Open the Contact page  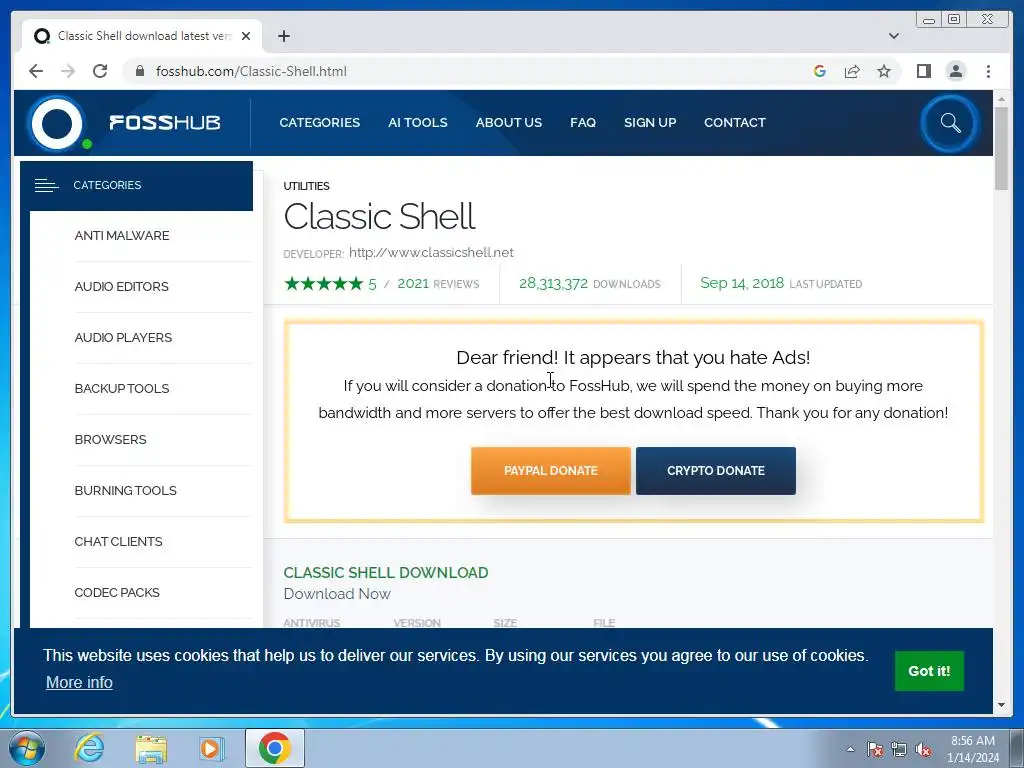735,123
